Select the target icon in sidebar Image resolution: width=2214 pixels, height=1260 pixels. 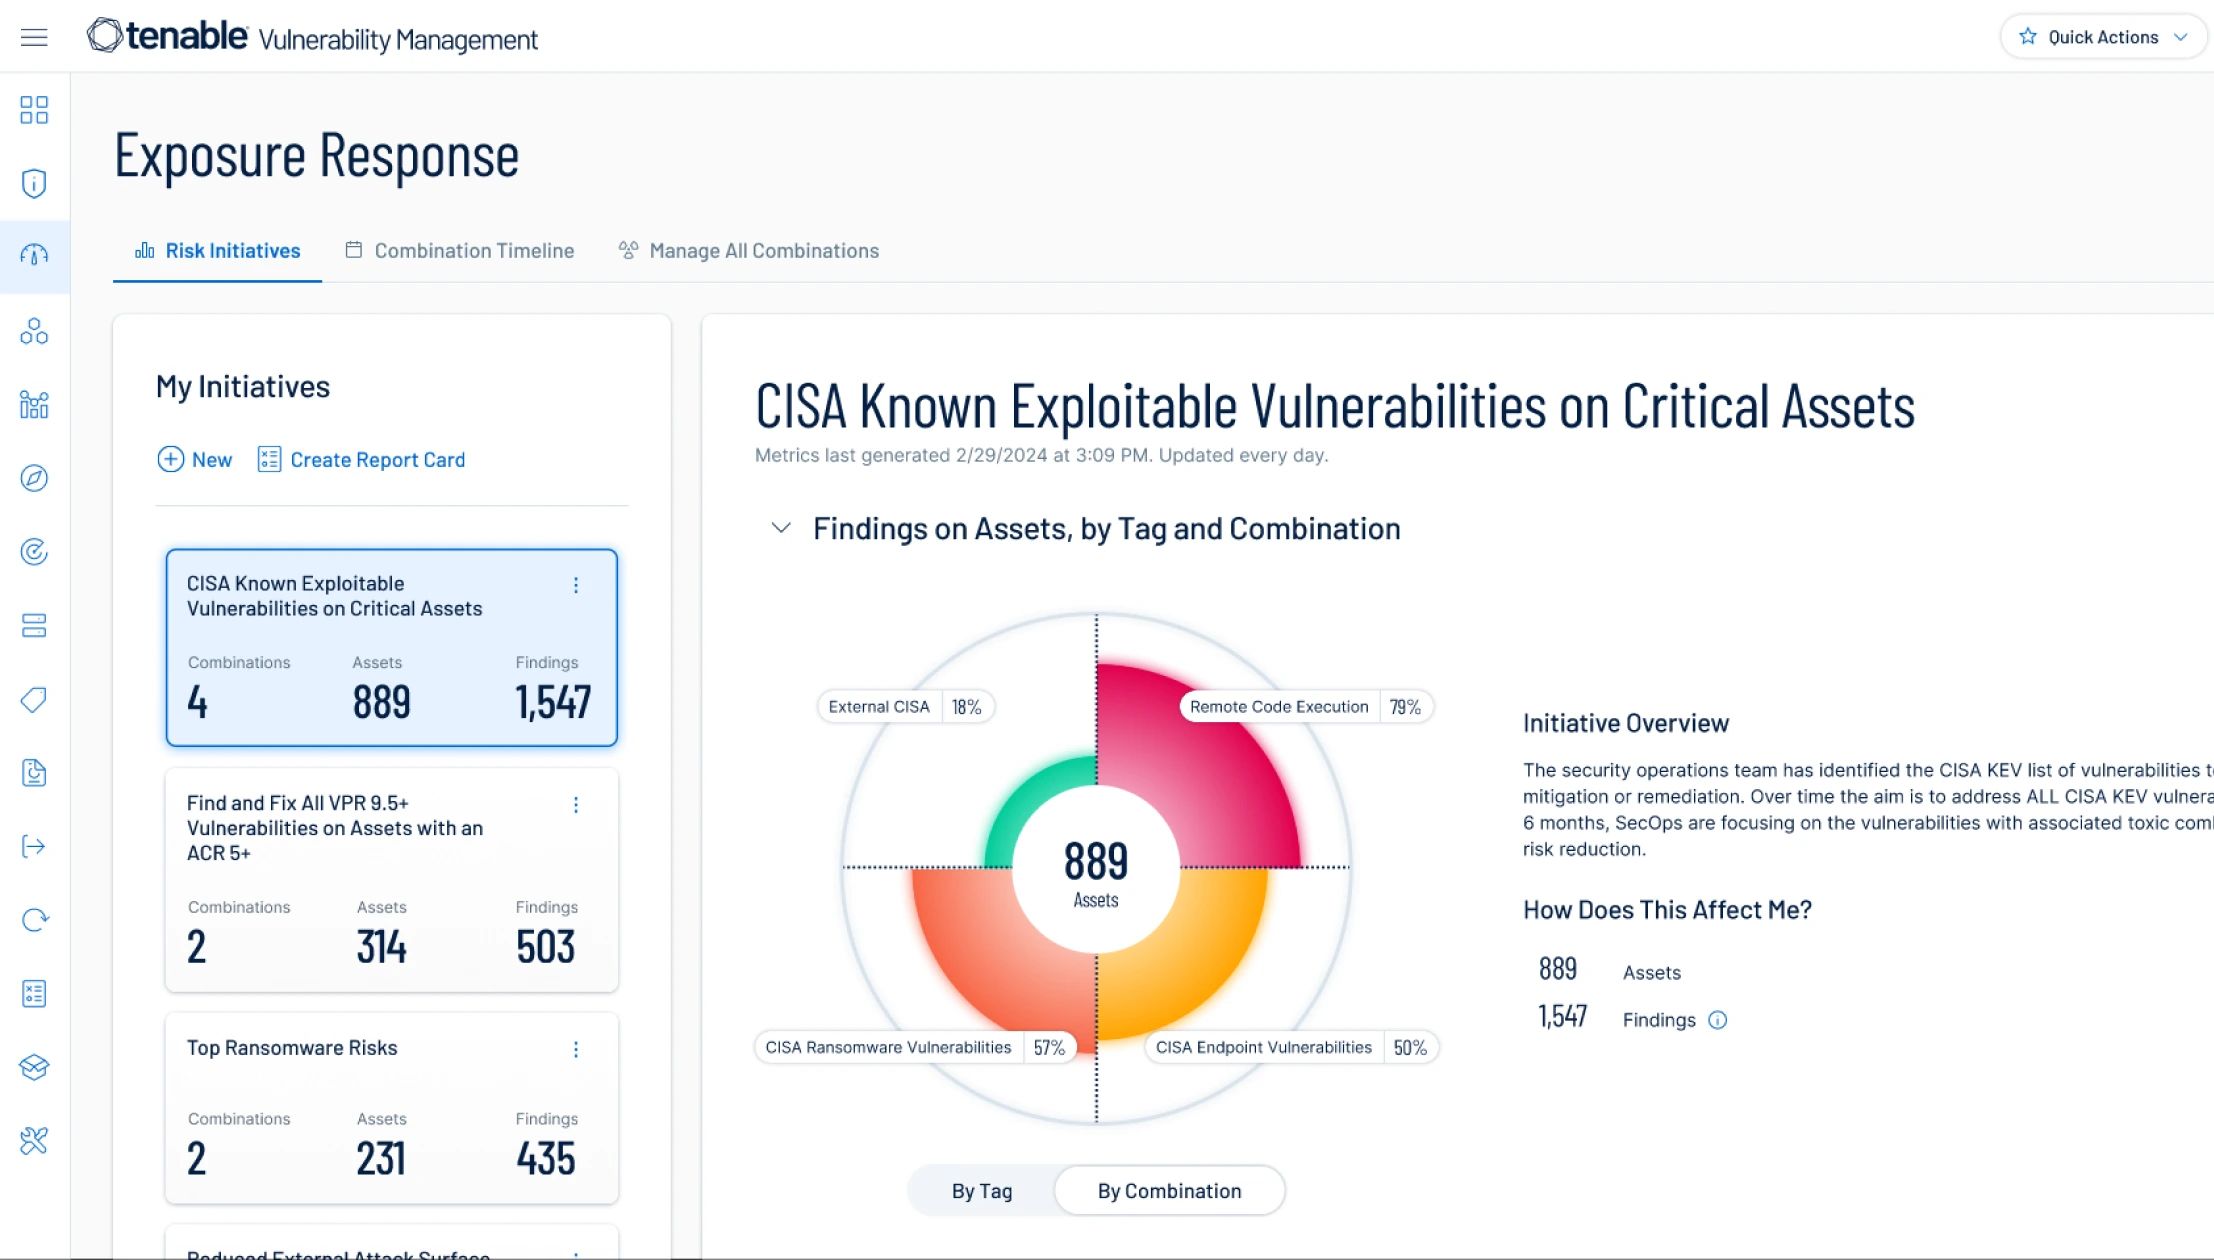click(34, 552)
